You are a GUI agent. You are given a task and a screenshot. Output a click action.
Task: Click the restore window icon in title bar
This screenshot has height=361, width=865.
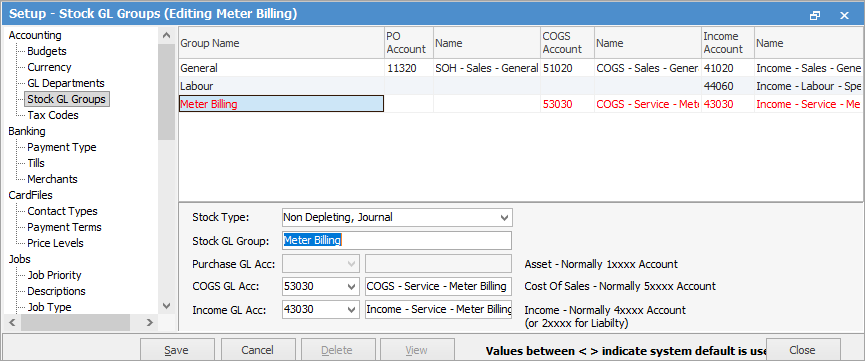pos(814,15)
